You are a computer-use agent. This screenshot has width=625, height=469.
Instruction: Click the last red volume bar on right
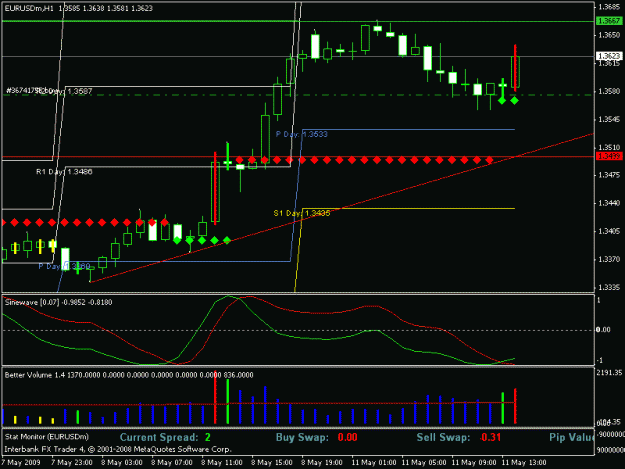[515, 406]
